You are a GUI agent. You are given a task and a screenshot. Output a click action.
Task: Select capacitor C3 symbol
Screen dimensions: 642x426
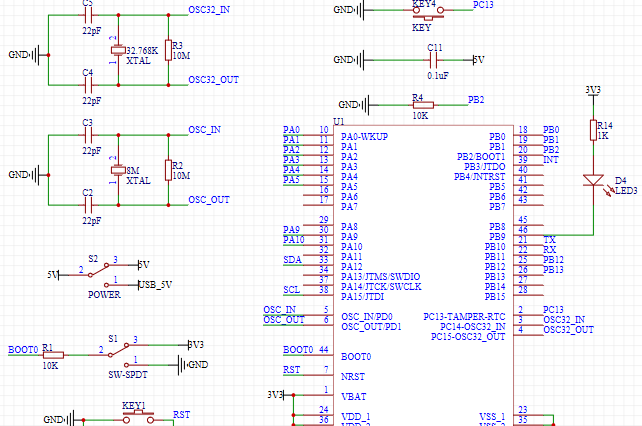pyautogui.click(x=88, y=135)
